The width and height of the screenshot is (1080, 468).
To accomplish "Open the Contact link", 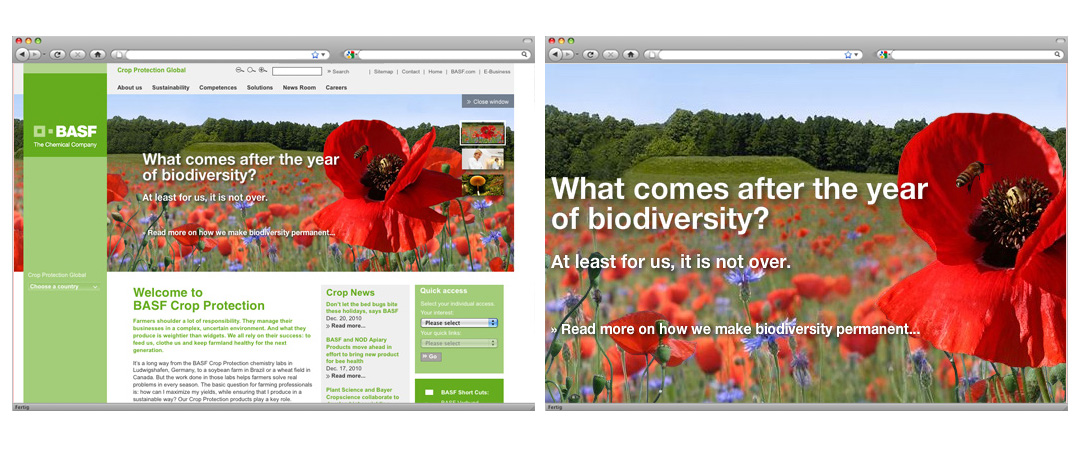I will pos(411,71).
